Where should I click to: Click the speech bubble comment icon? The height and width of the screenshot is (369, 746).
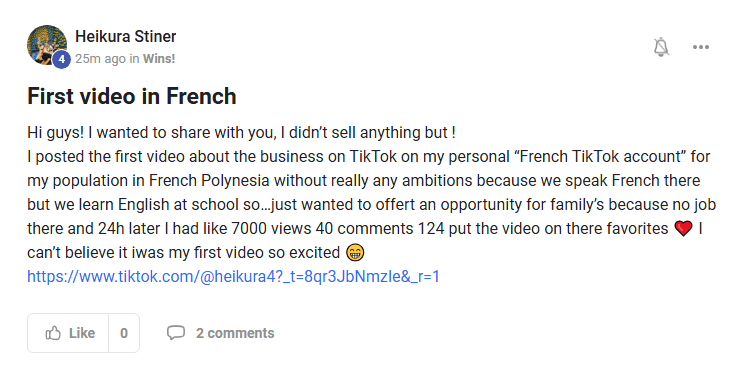point(176,333)
